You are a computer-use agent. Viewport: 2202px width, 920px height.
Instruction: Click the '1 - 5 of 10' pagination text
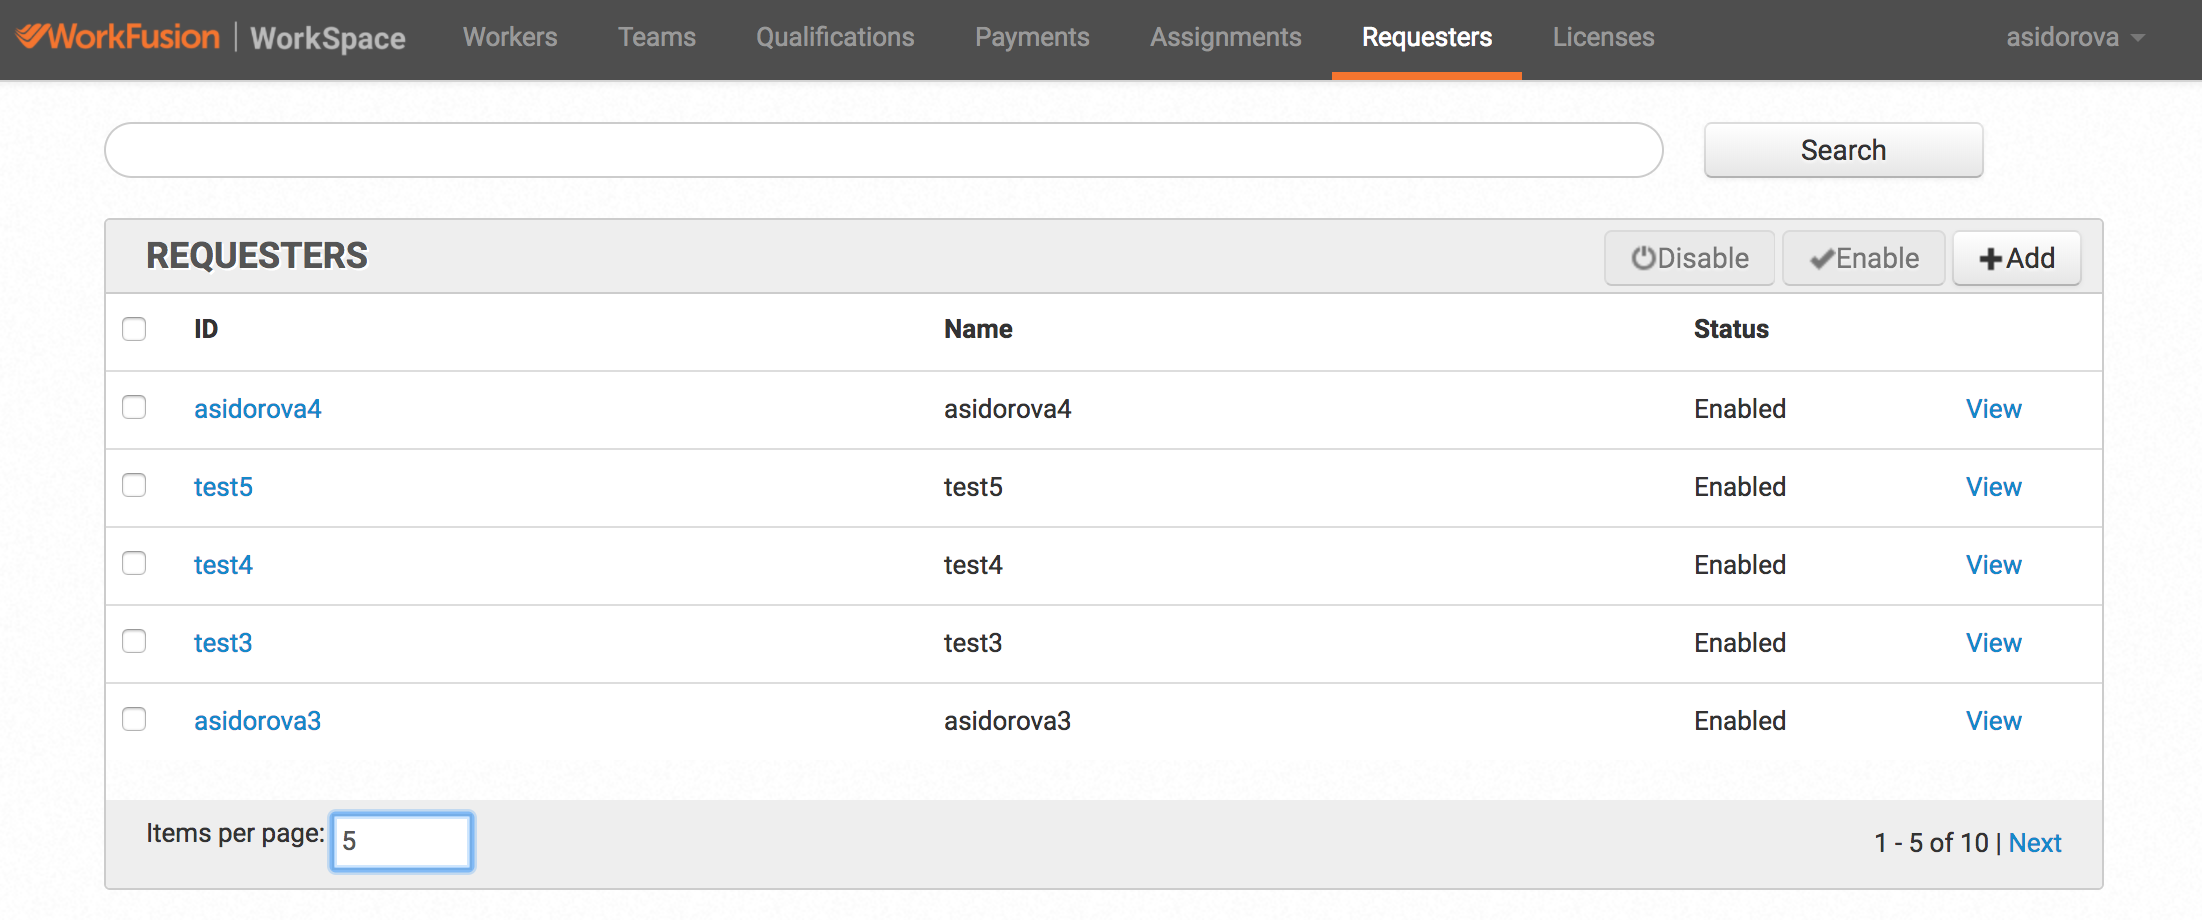(x=1931, y=843)
